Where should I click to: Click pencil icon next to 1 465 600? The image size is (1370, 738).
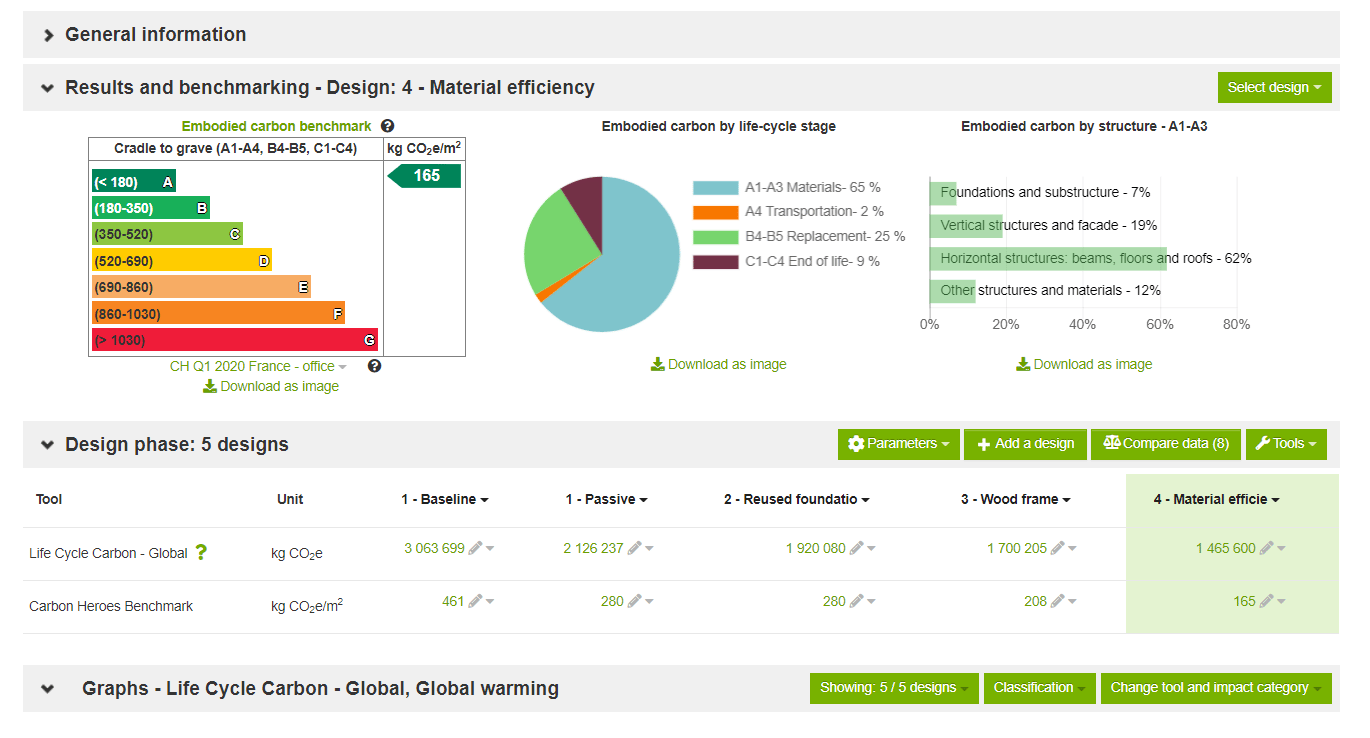pos(1267,548)
